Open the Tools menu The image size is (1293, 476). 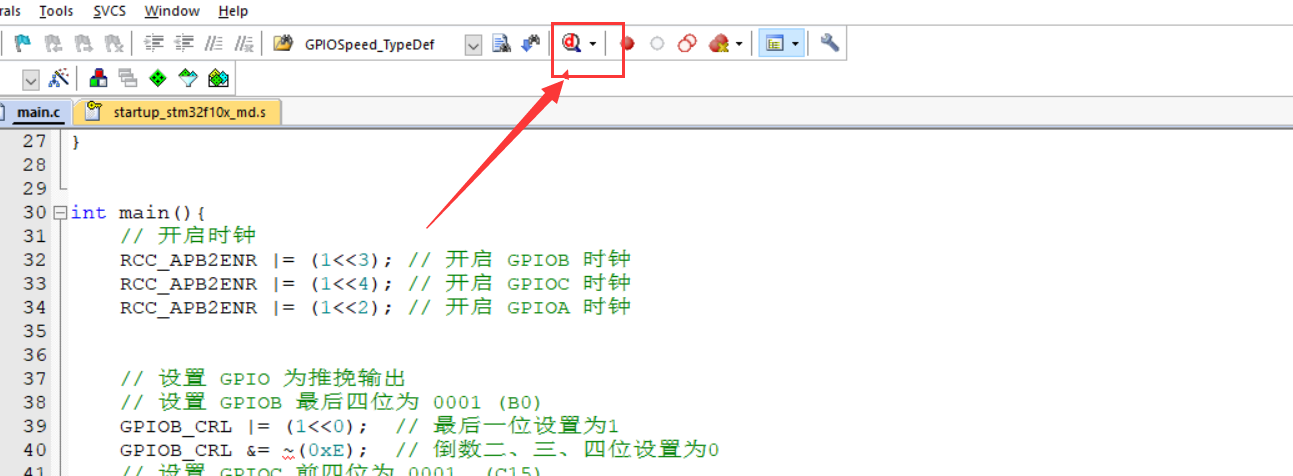[x=57, y=11]
